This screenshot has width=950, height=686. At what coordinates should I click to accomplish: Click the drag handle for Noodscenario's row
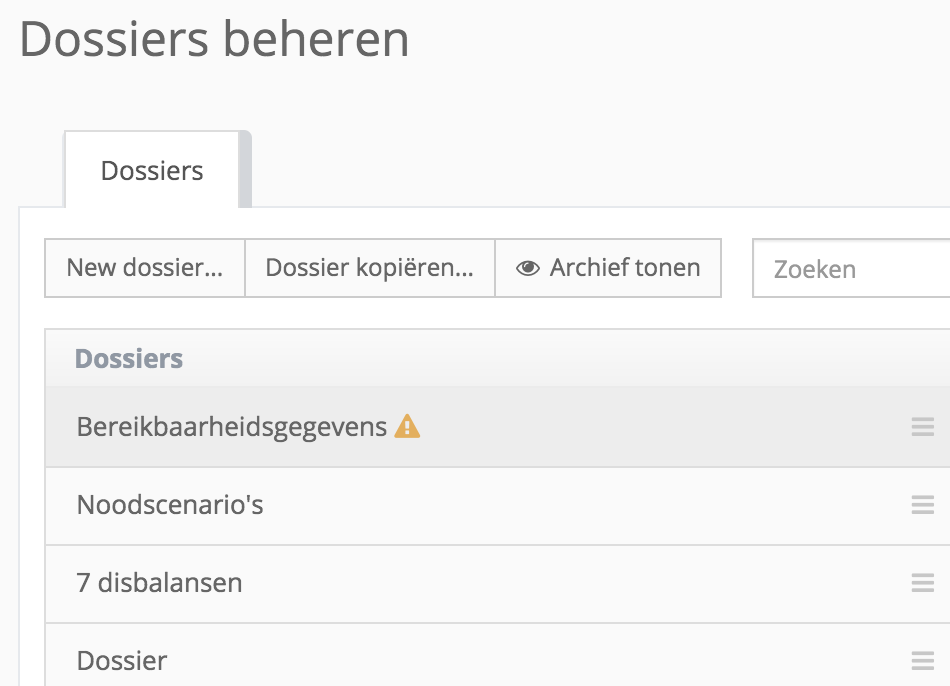[922, 504]
